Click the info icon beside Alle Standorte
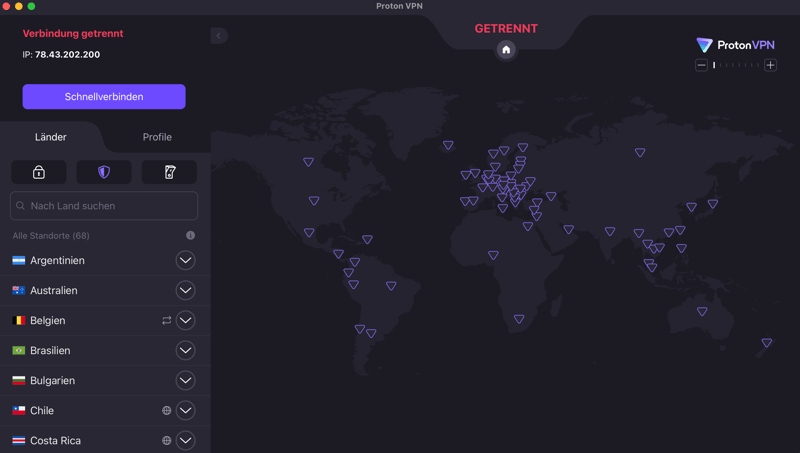 (x=190, y=236)
